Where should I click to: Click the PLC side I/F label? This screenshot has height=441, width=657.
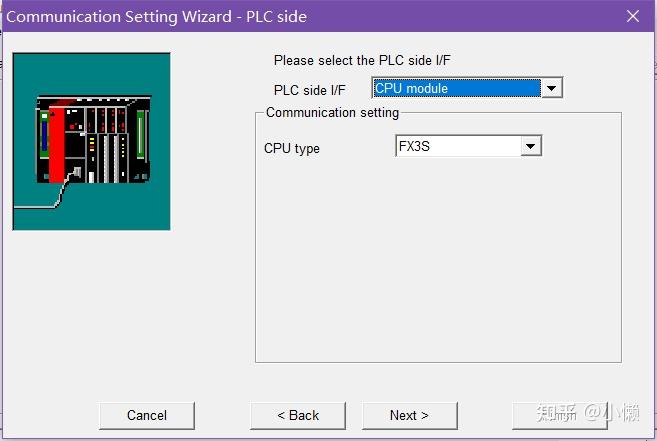(x=310, y=90)
